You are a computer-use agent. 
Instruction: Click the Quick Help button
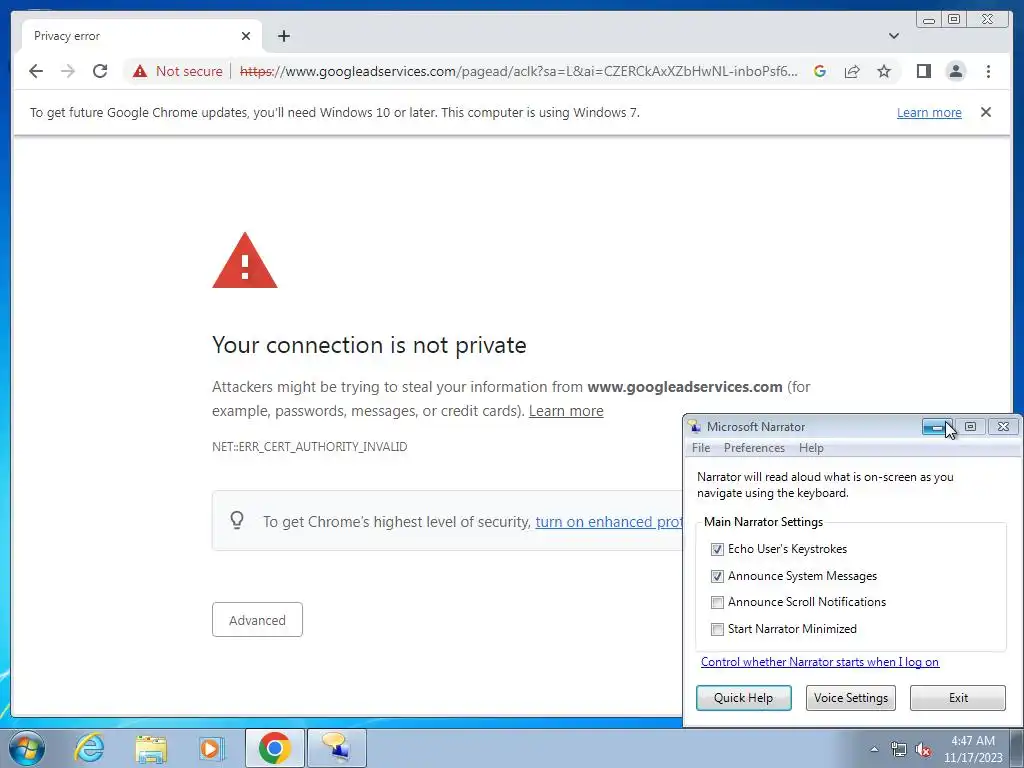tap(743, 697)
